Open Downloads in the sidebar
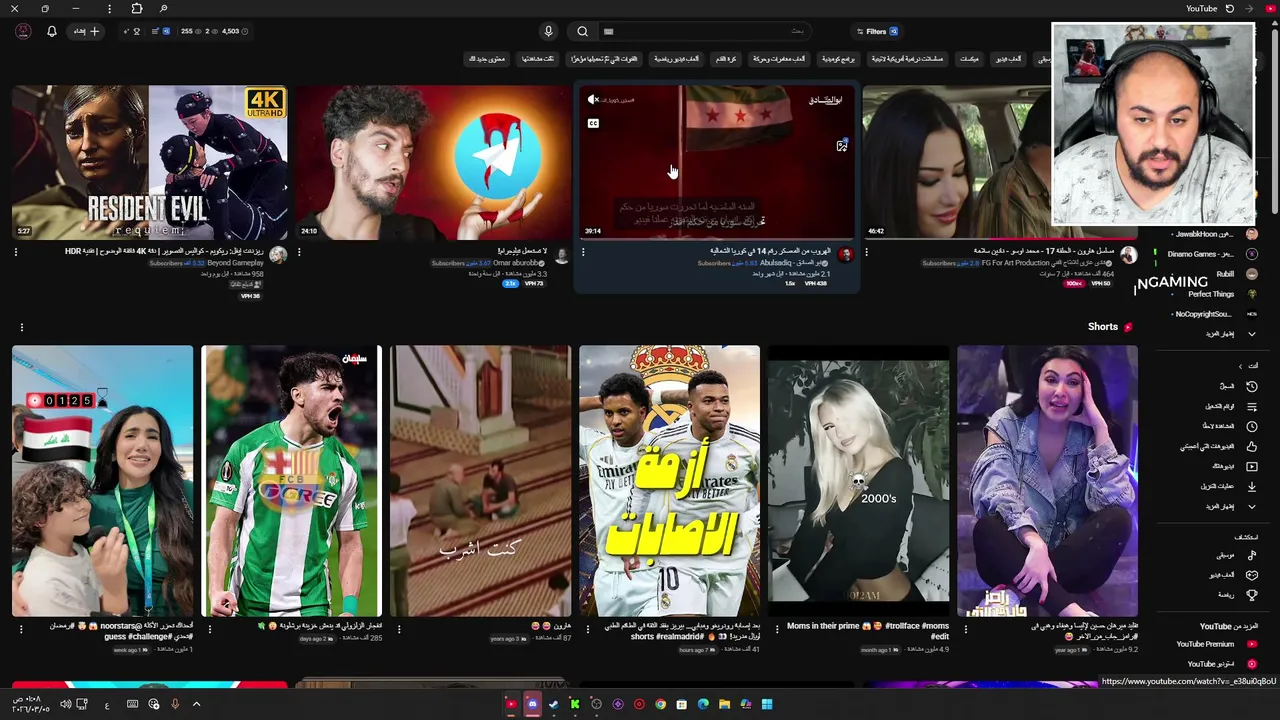Image resolution: width=1280 pixels, height=720 pixels. pyautogui.click(x=1229, y=486)
